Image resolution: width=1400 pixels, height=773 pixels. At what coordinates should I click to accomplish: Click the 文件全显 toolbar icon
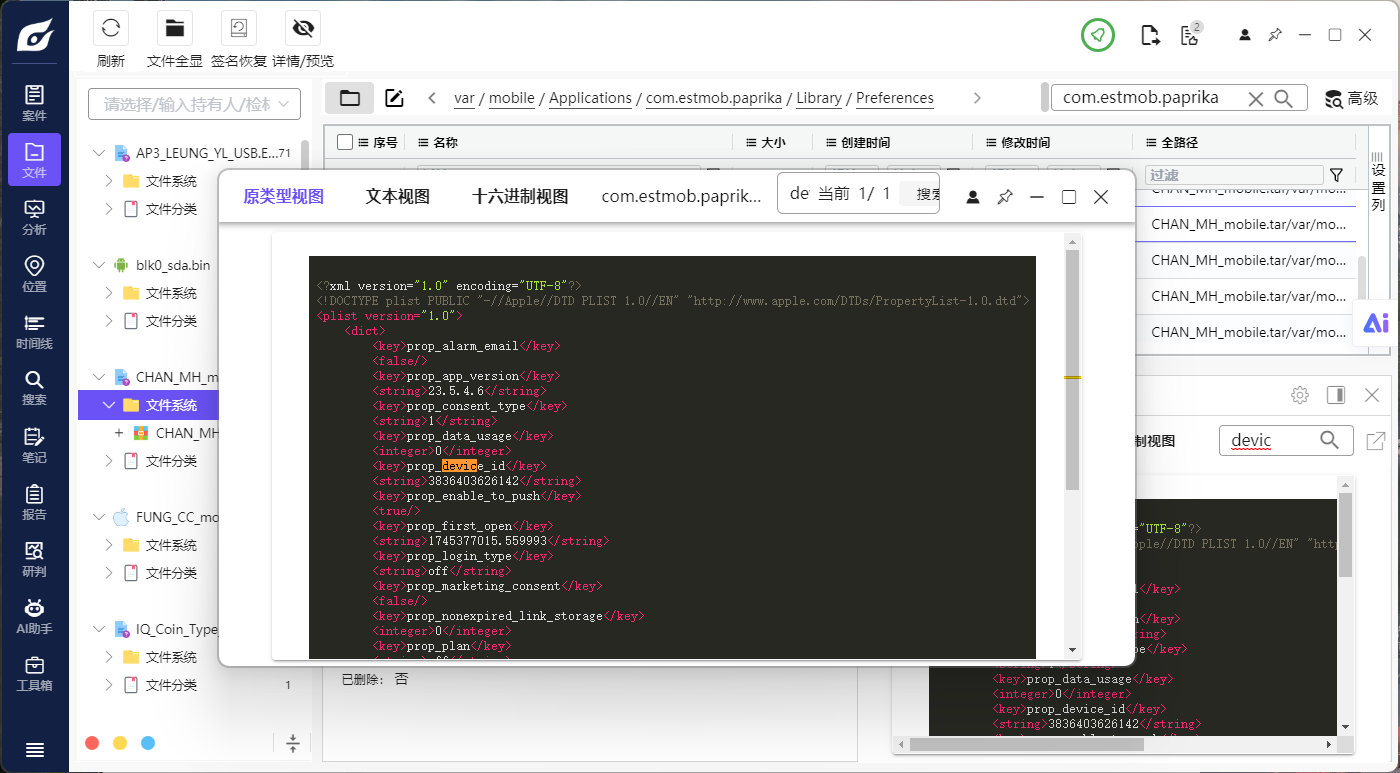pyautogui.click(x=175, y=27)
